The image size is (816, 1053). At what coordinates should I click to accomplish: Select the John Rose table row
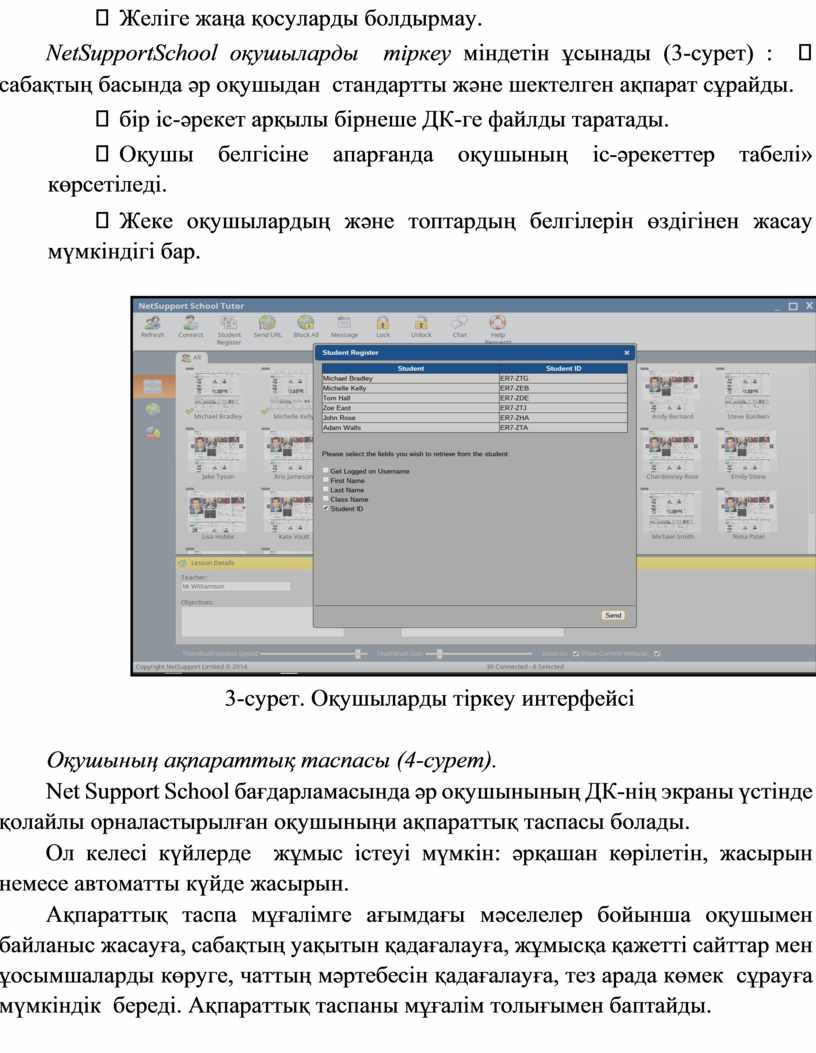(x=475, y=418)
